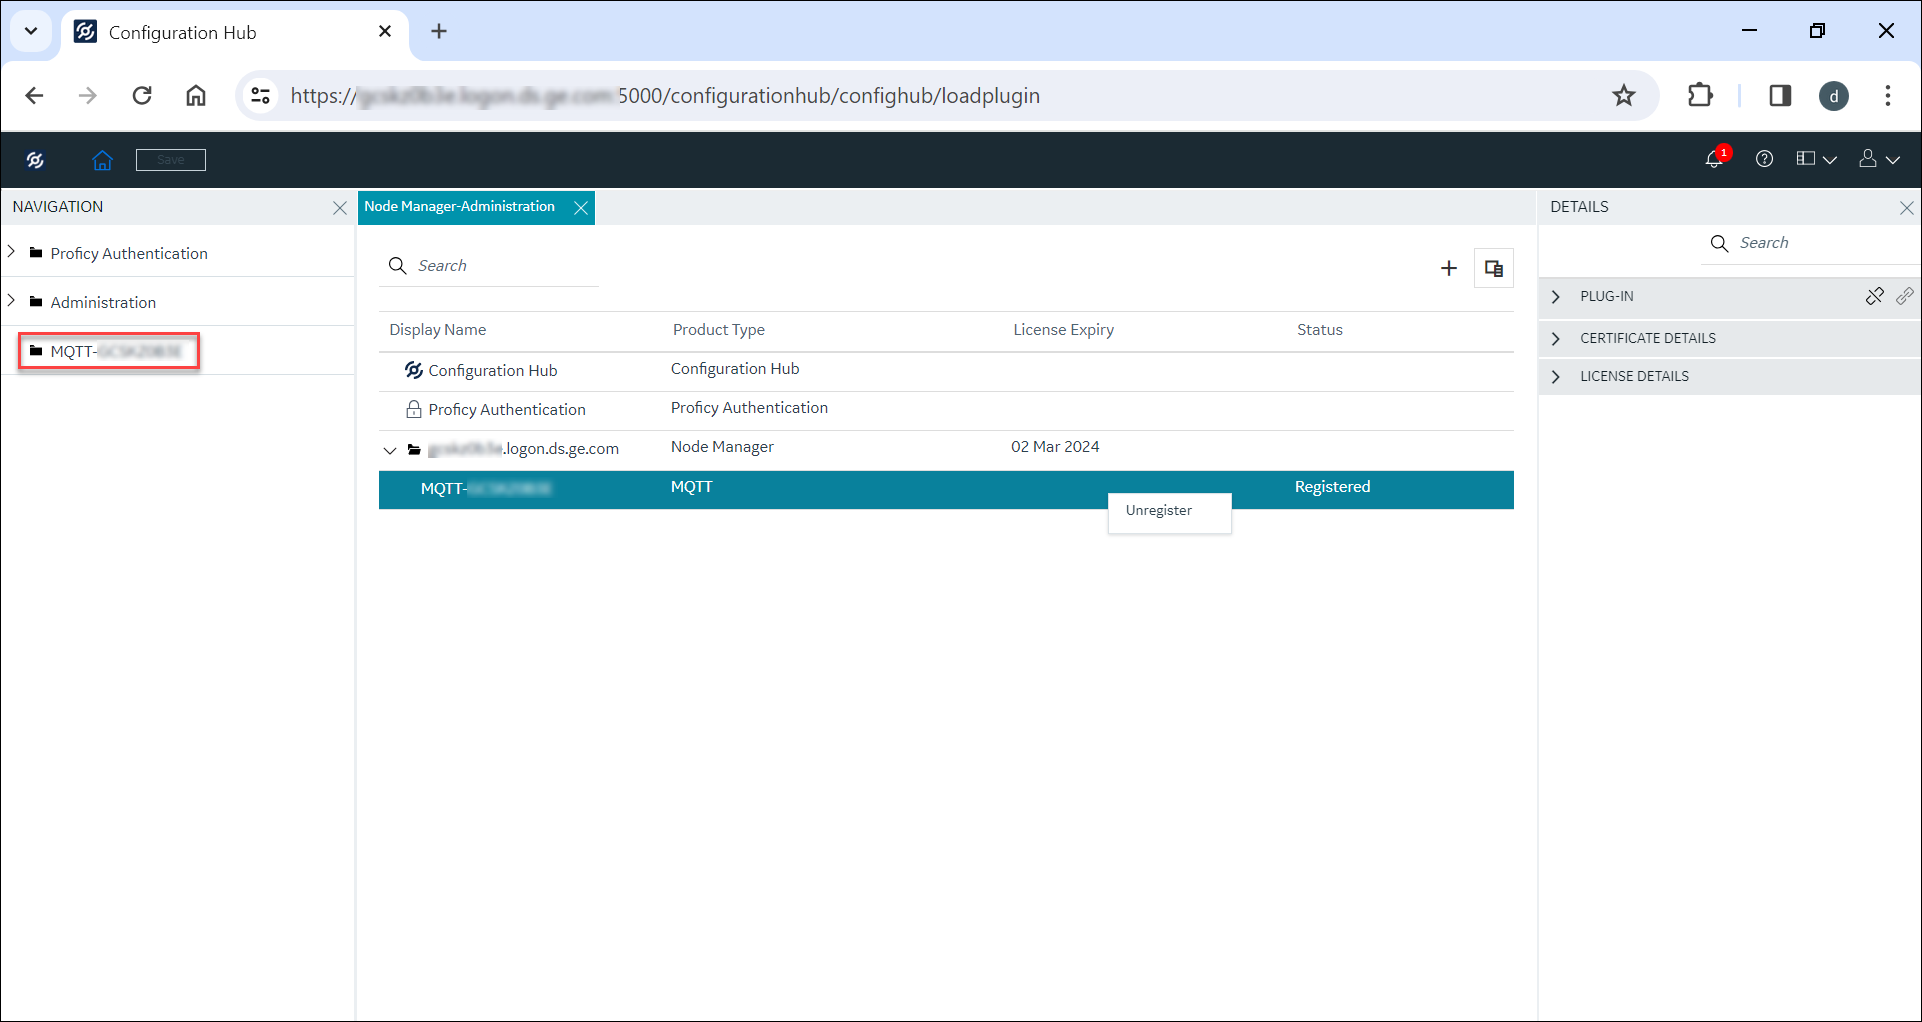Close the Configuration Hub browser tab
The image size is (1922, 1022).
point(385,32)
